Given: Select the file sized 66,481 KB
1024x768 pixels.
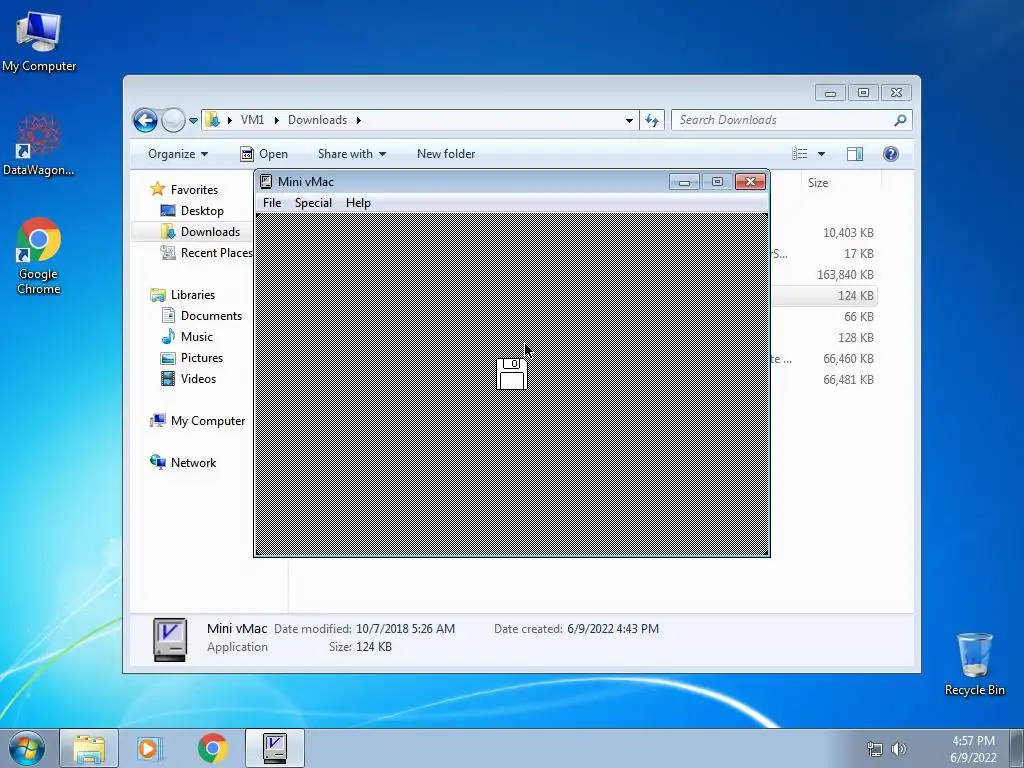Looking at the screenshot, I should pyautogui.click(x=848, y=380).
